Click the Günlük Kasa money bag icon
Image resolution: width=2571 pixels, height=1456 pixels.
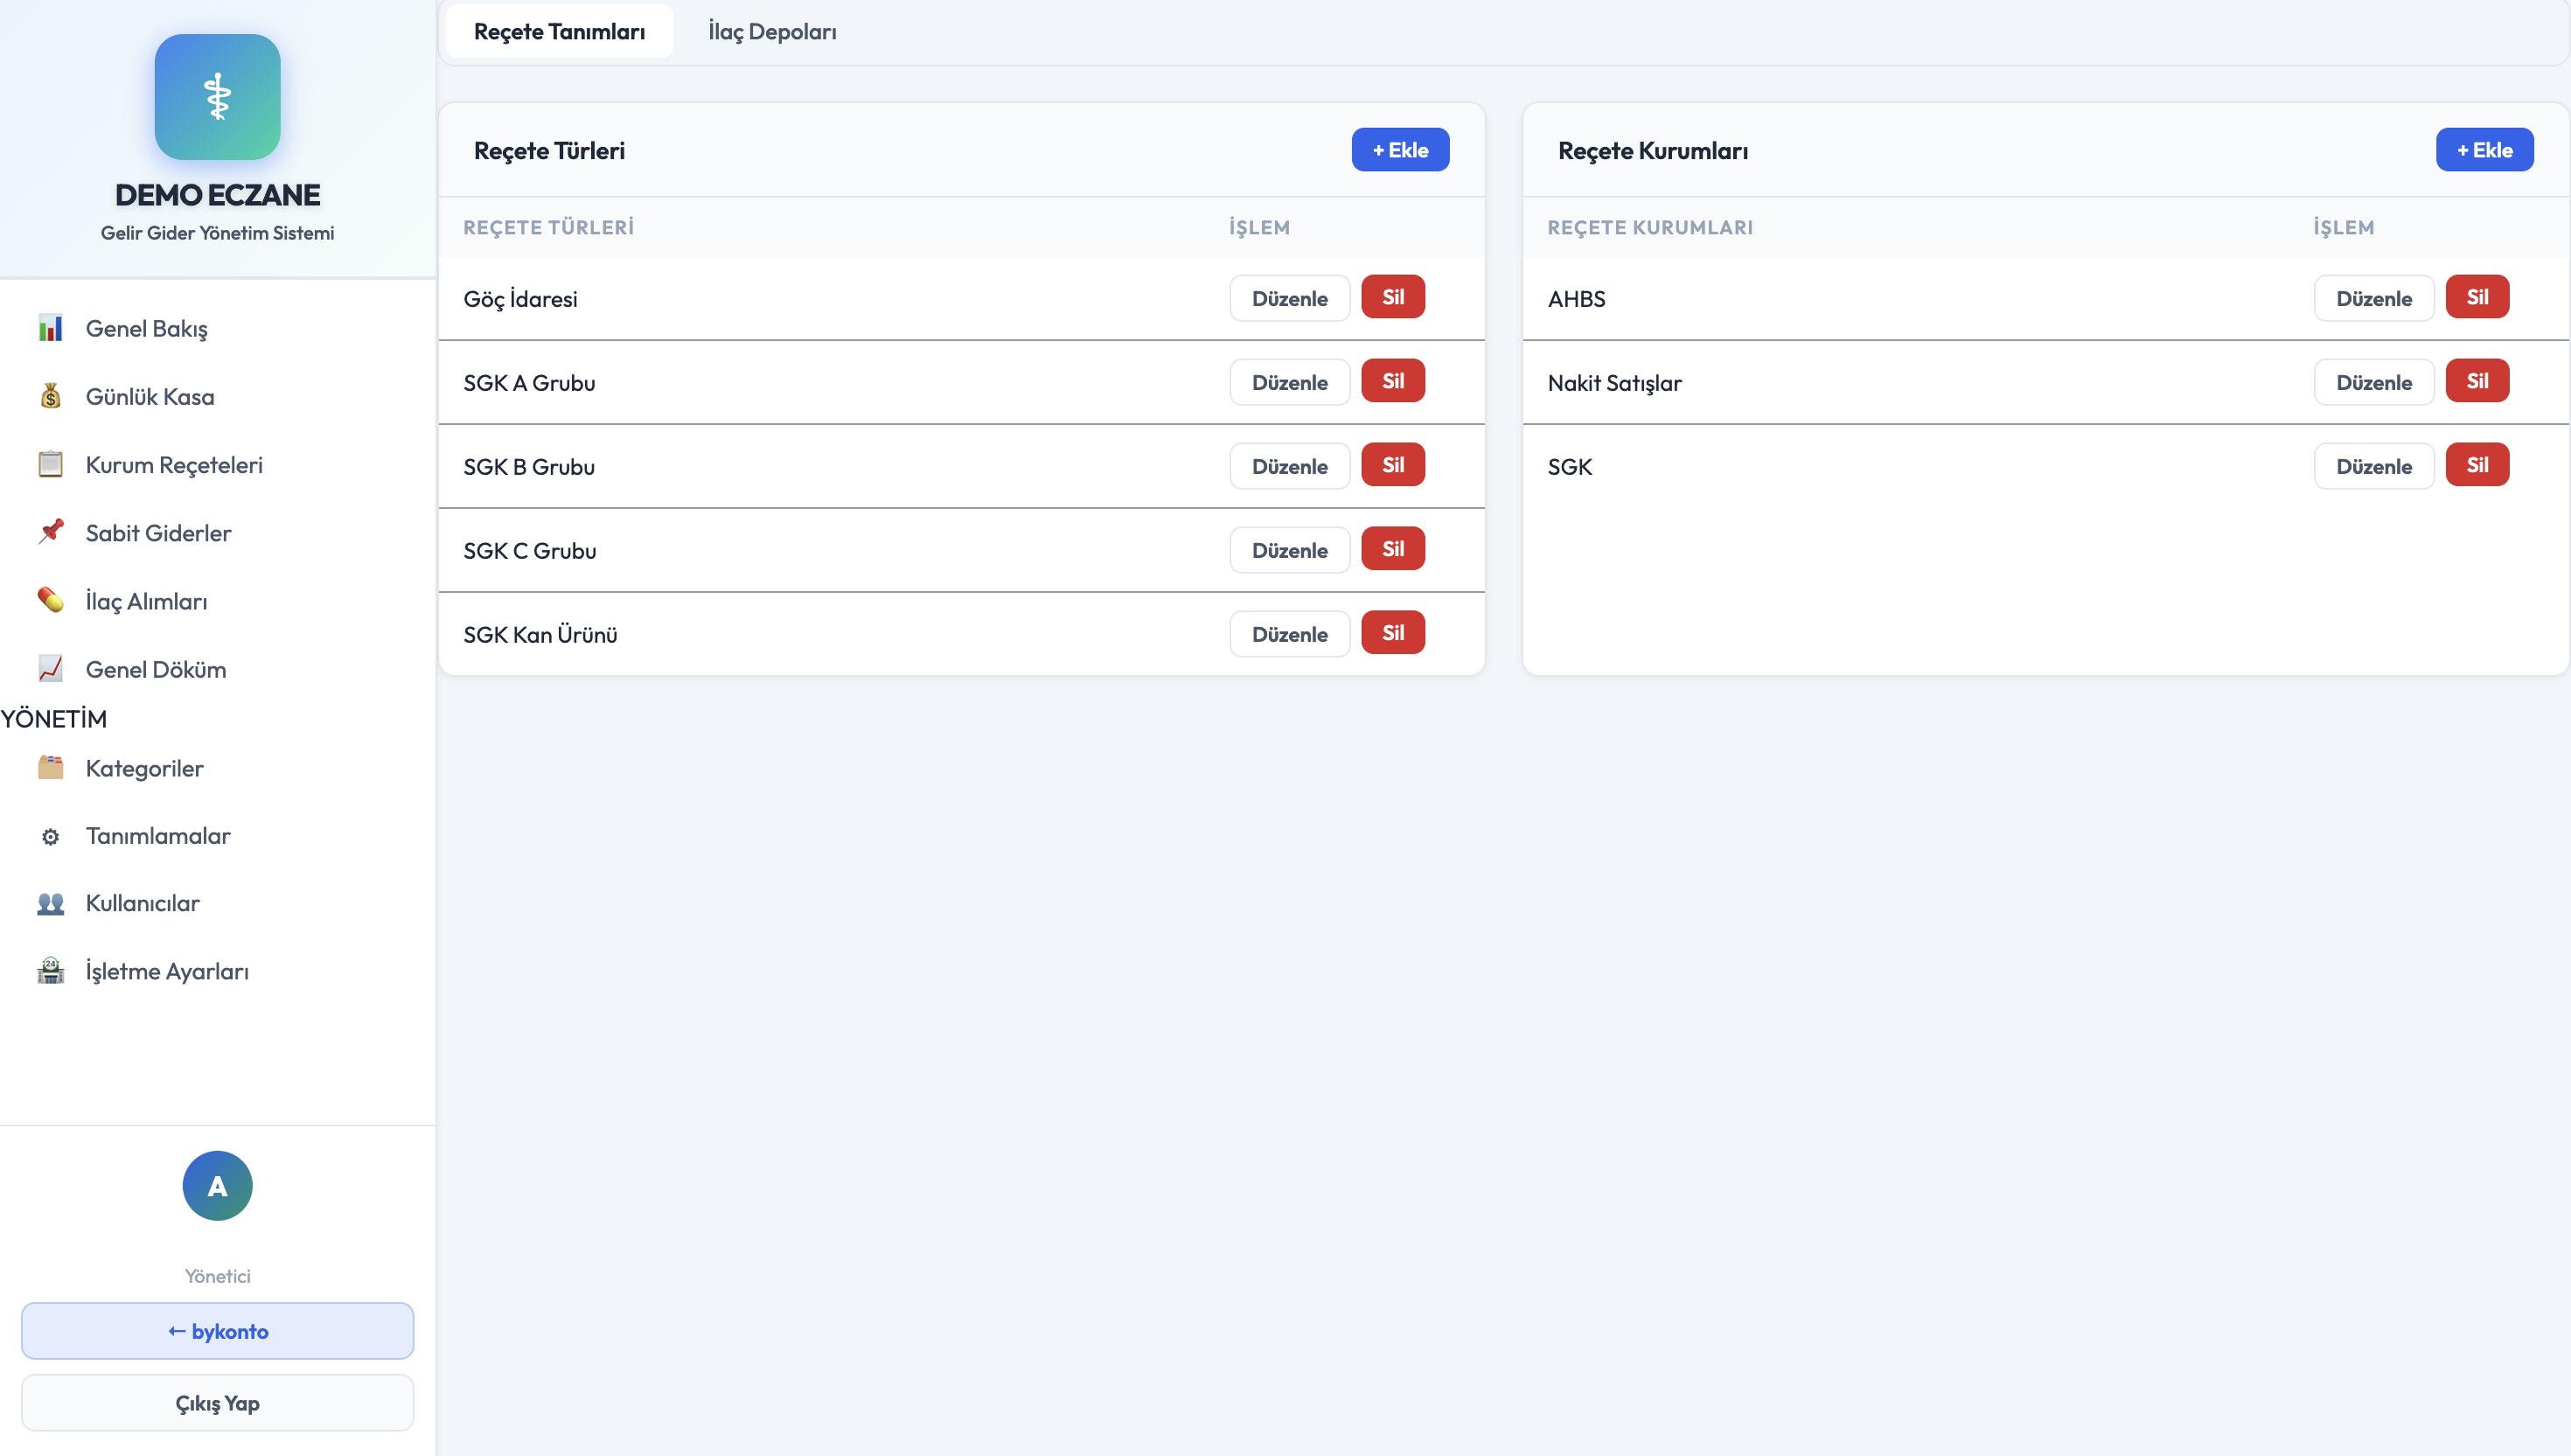click(50, 396)
